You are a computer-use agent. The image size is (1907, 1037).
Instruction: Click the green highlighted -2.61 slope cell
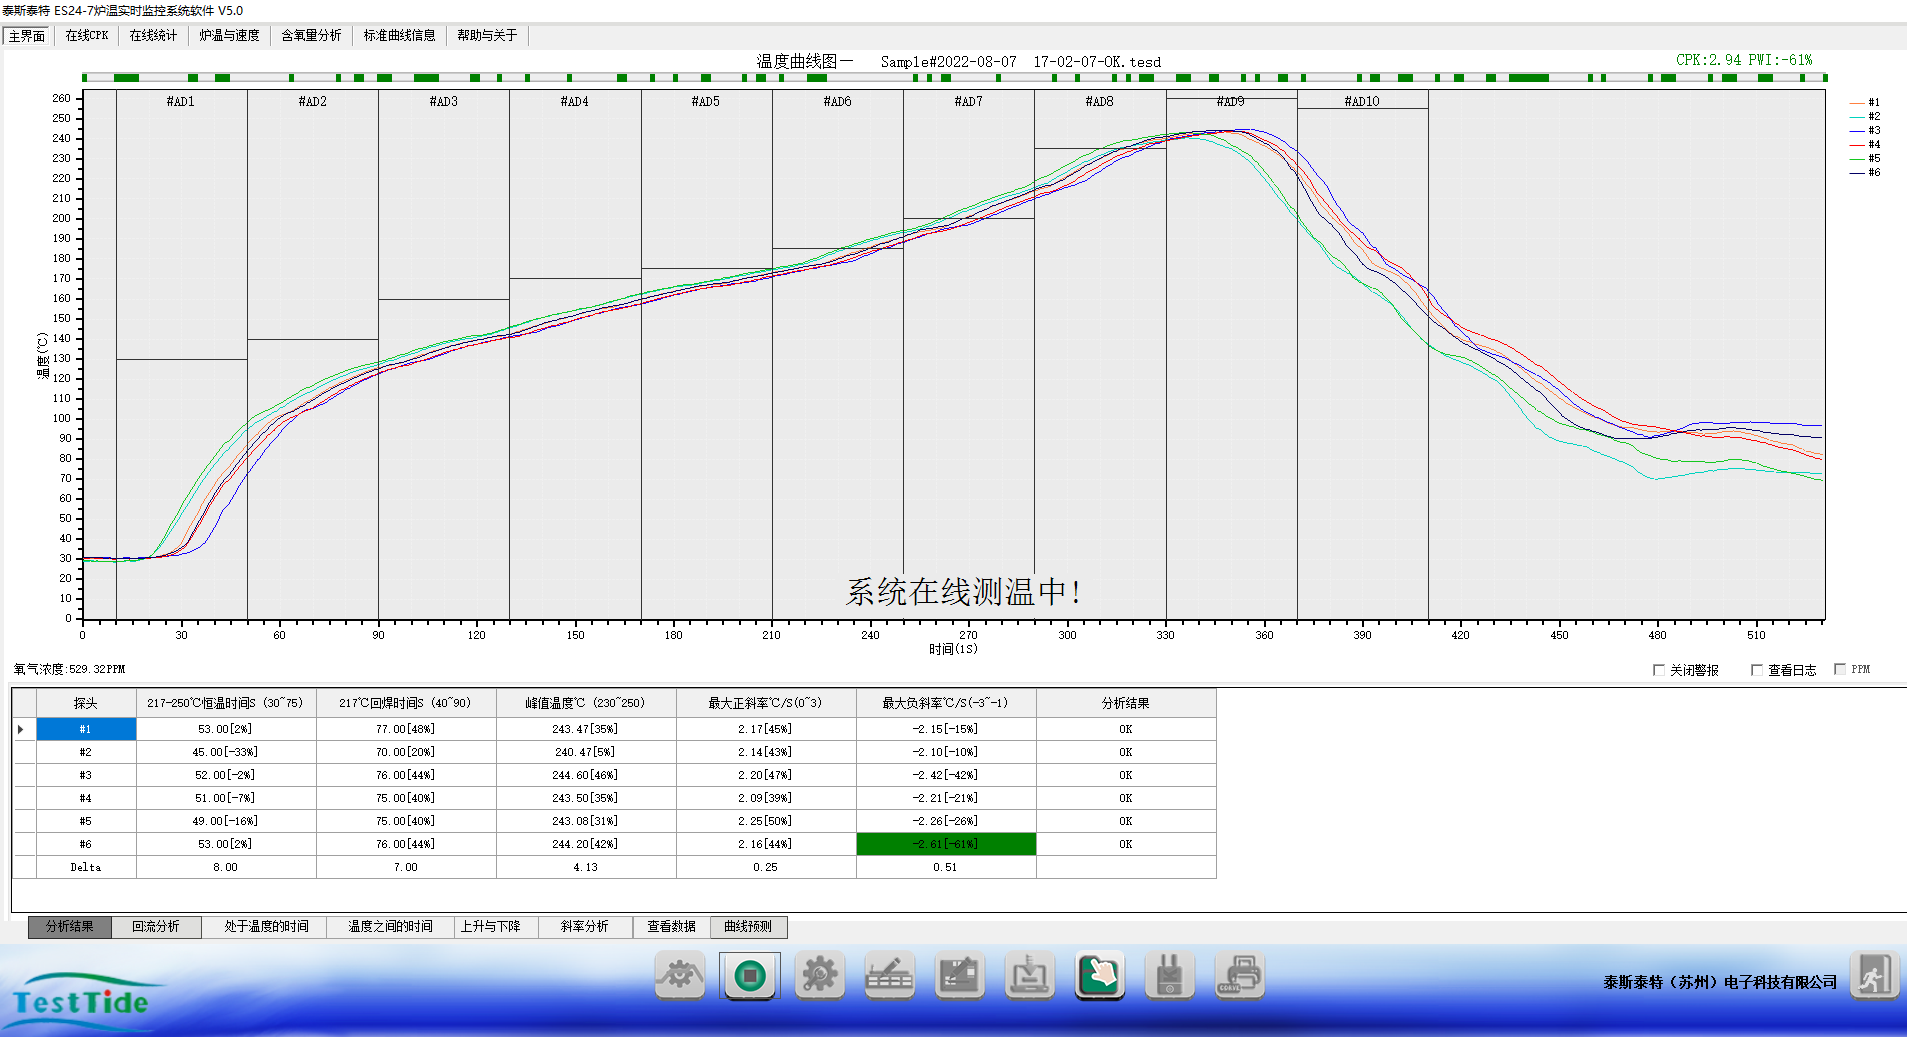click(946, 844)
